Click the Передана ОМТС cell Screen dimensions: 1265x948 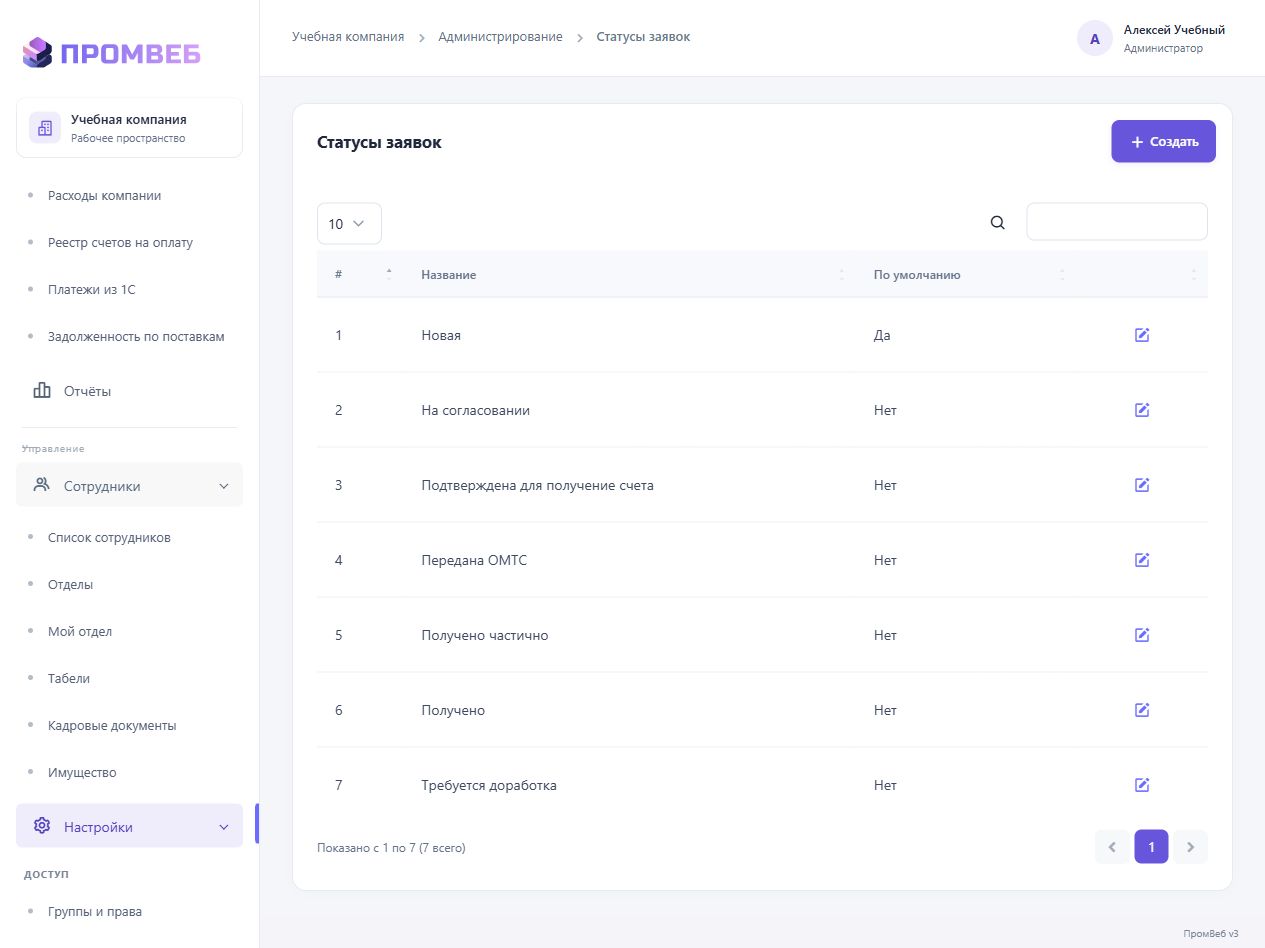pos(474,561)
